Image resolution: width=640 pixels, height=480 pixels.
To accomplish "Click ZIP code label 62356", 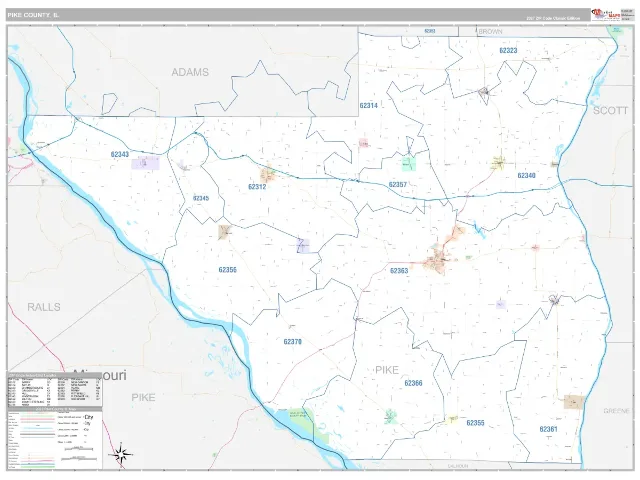I will [x=227, y=270].
